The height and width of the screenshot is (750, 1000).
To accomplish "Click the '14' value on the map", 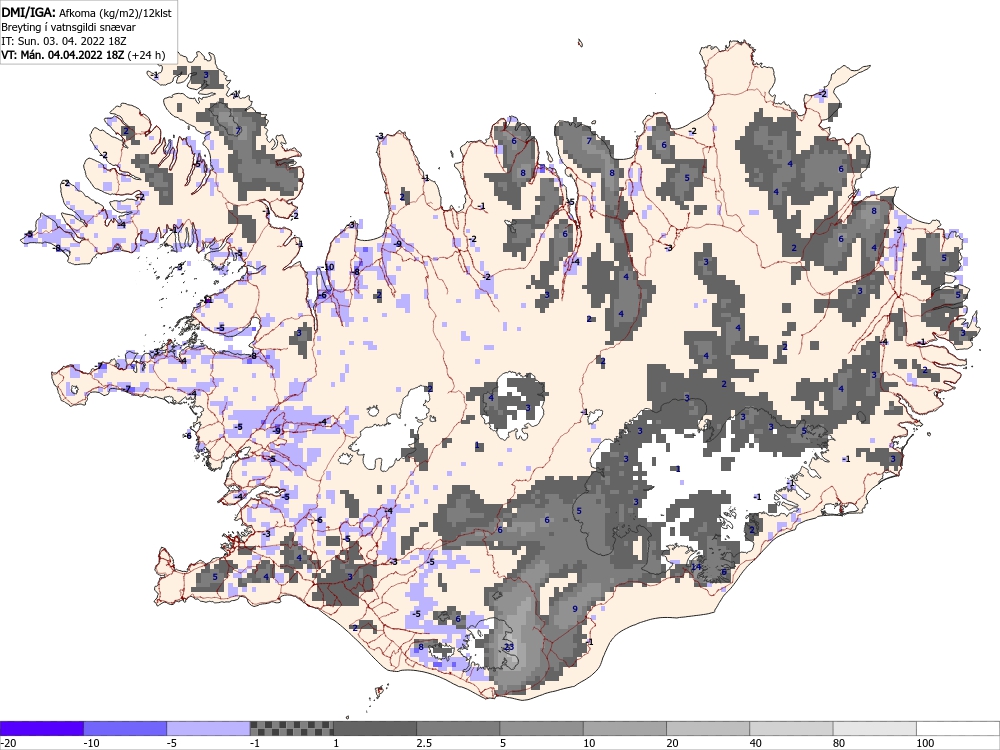I will [696, 567].
